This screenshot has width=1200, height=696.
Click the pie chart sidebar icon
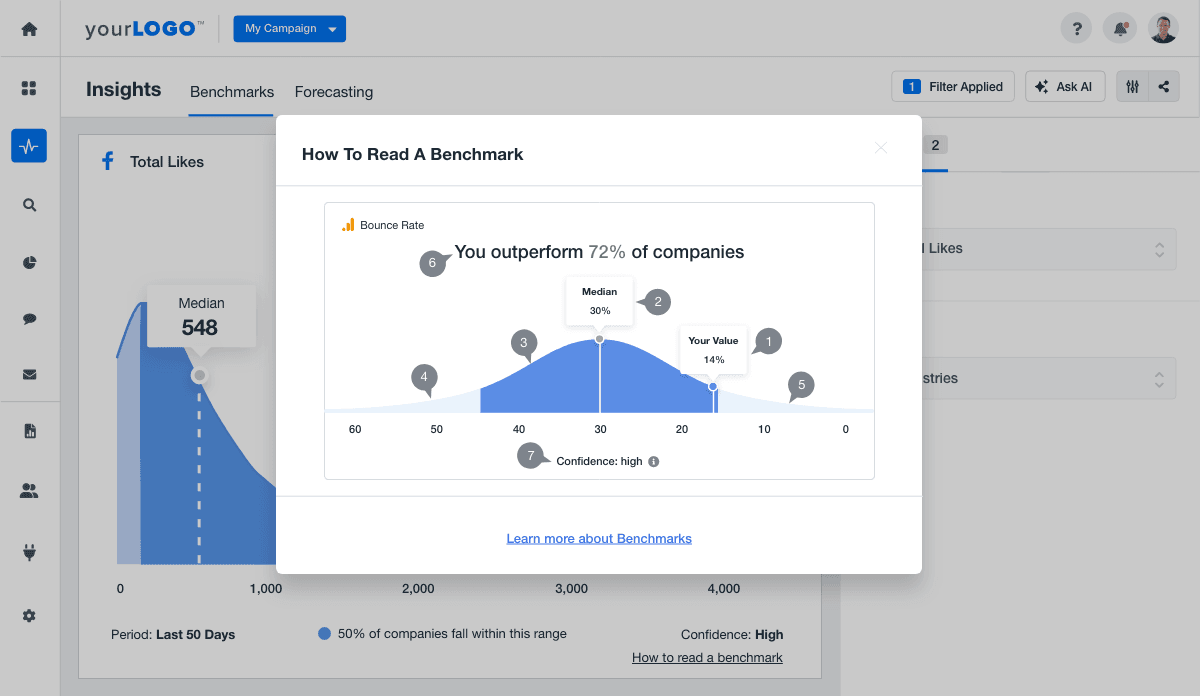click(29, 263)
